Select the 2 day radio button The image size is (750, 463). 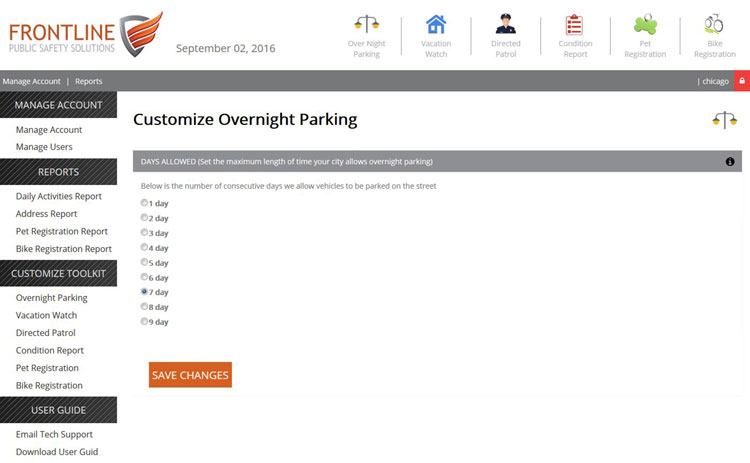[144, 217]
